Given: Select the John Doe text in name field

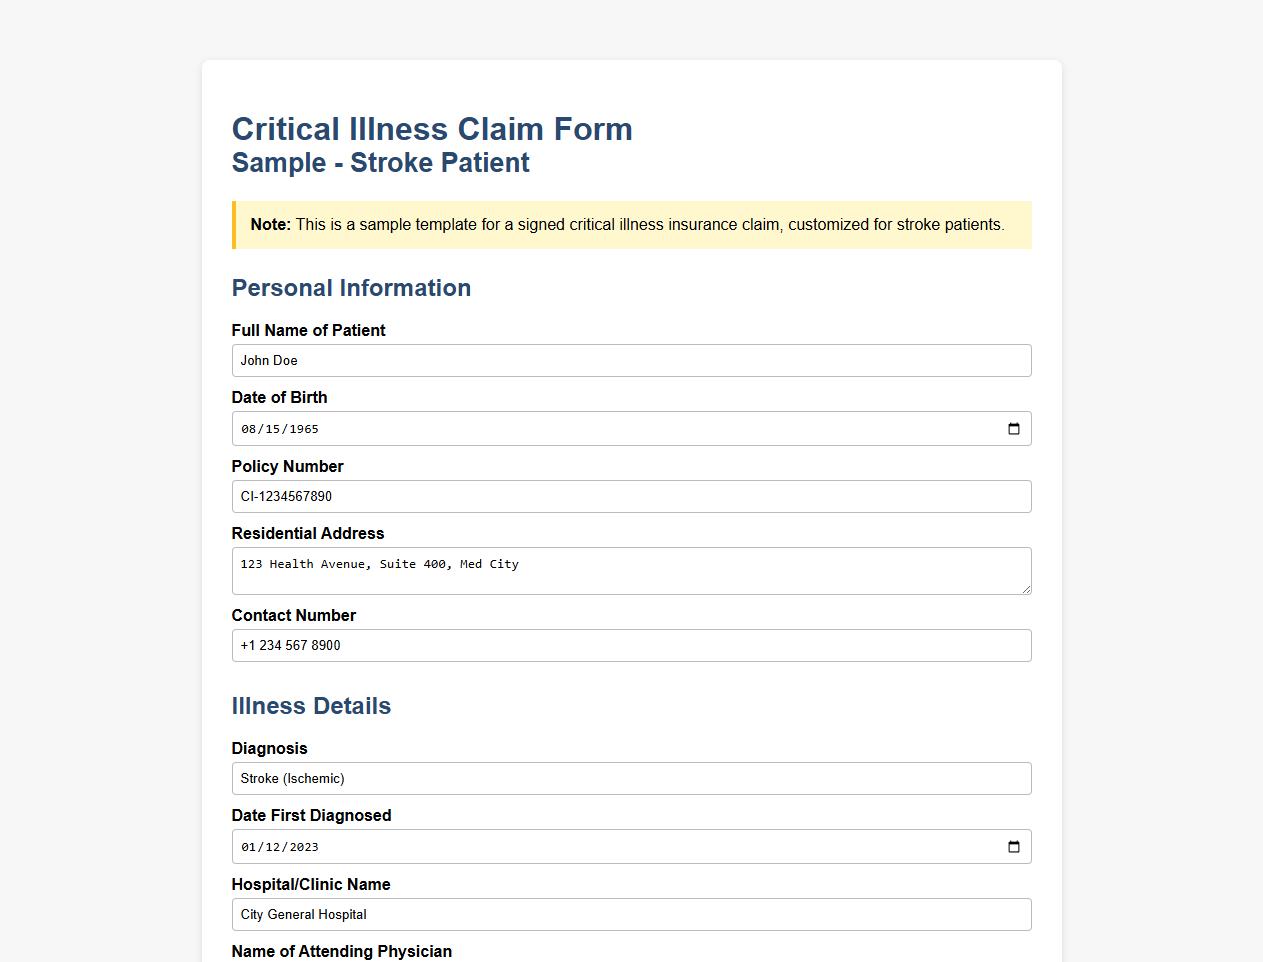Looking at the screenshot, I should click(x=268, y=360).
